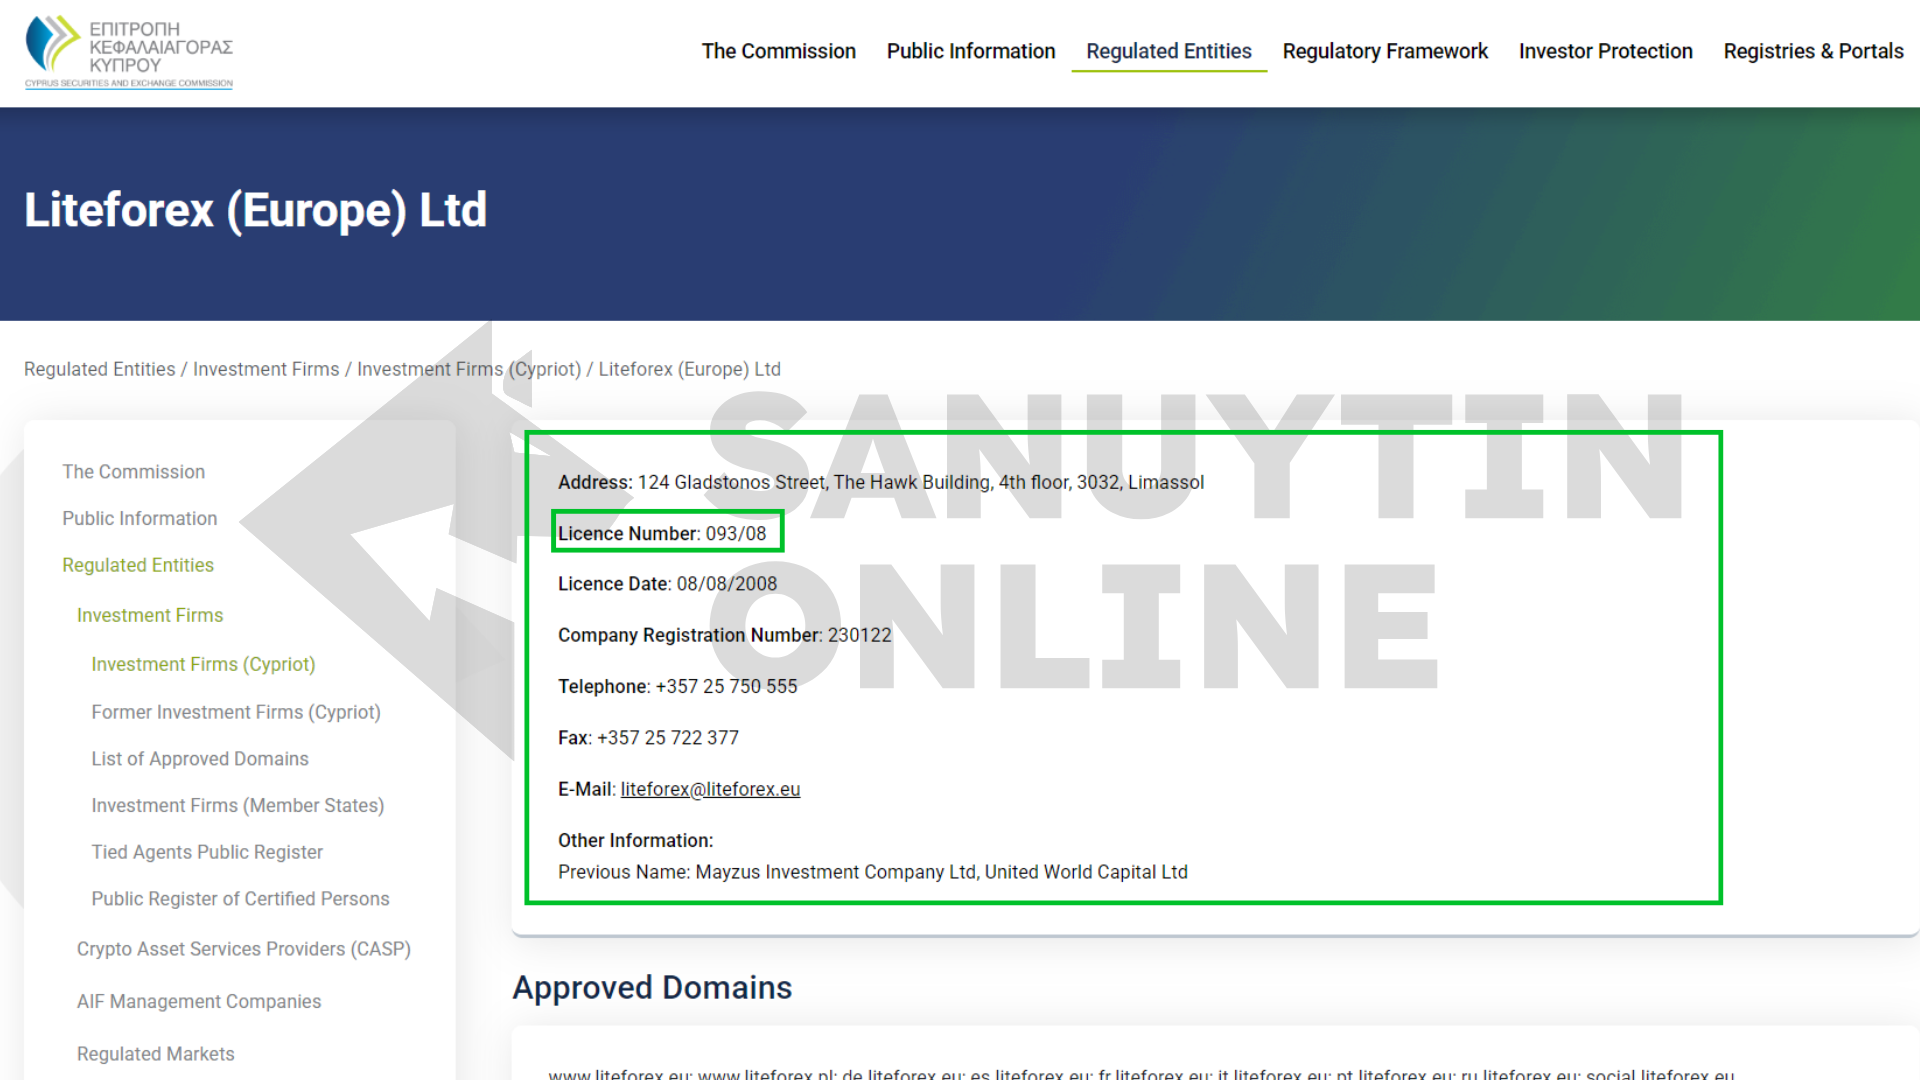
Task: Select Investment Firms sidebar link
Action: [x=149, y=615]
